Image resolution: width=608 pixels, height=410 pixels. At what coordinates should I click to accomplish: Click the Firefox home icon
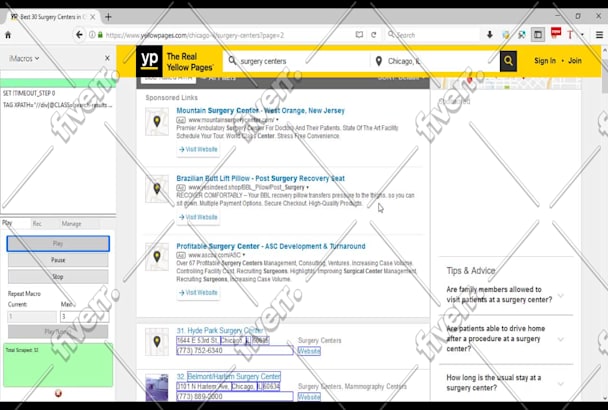coord(8,35)
